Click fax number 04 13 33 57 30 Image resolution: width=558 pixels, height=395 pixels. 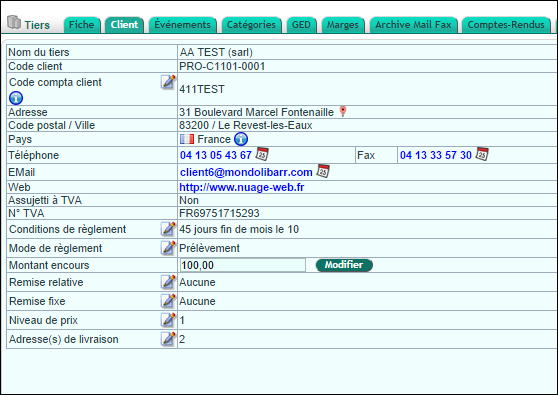(436, 155)
